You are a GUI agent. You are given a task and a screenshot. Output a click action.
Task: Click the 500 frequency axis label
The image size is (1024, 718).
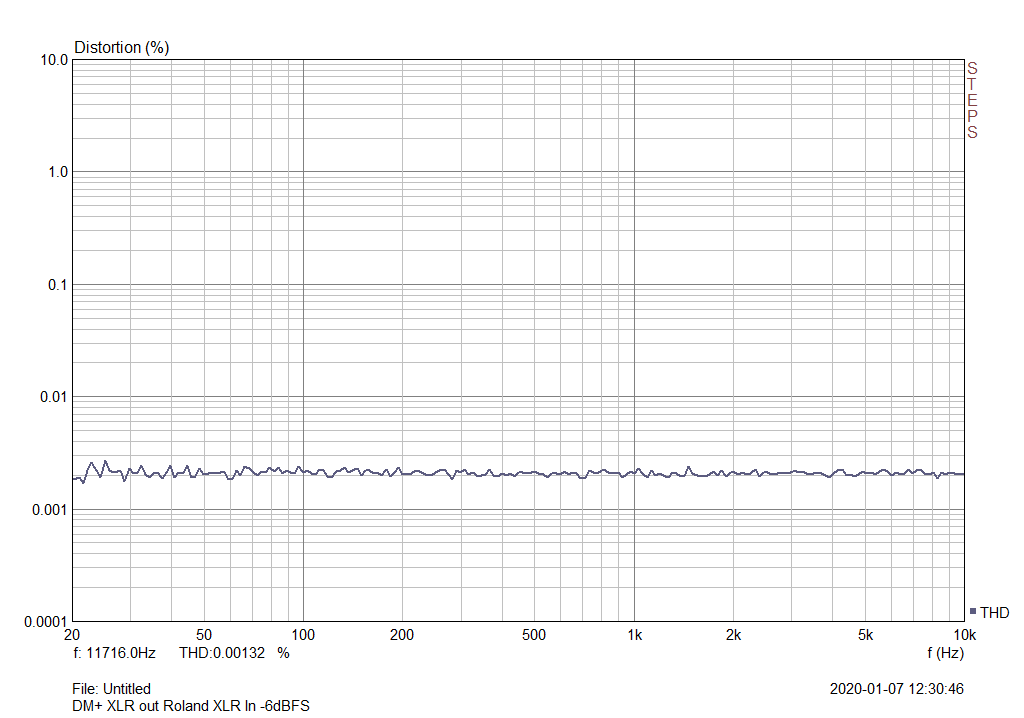(534, 635)
